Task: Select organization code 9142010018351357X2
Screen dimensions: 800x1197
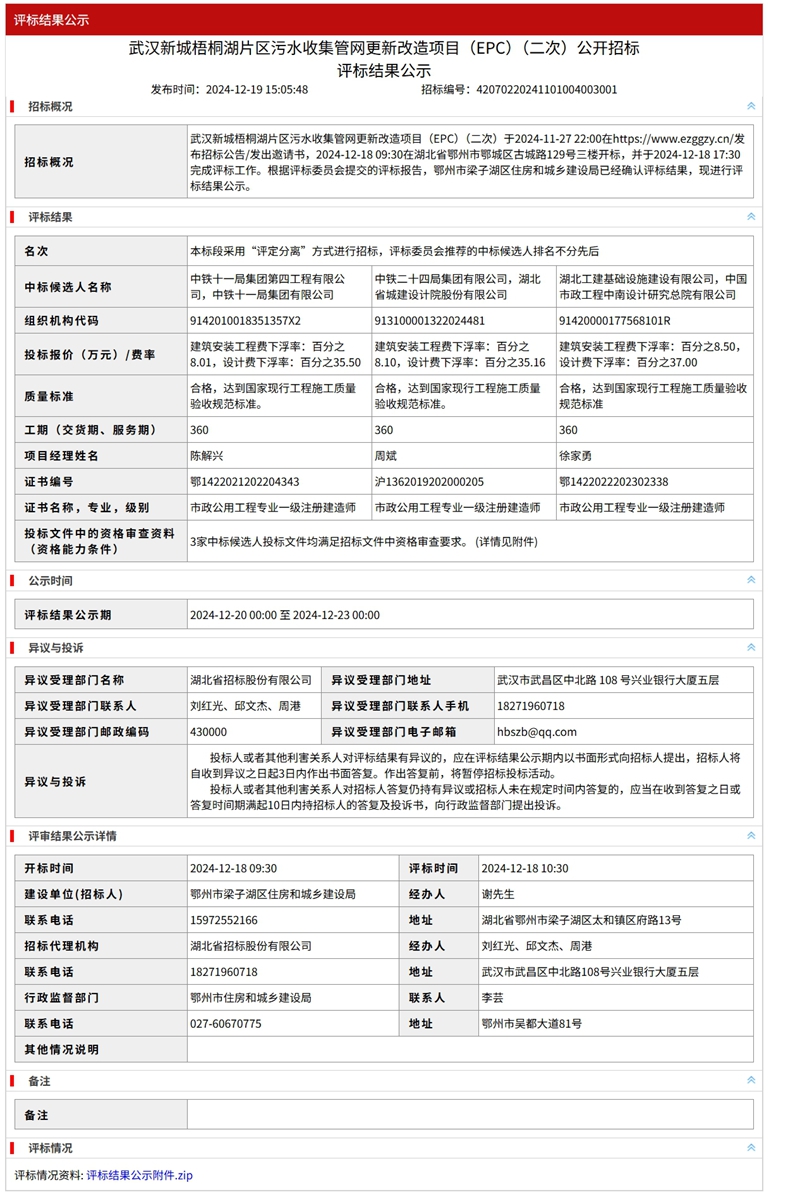Action: [x=245, y=321]
